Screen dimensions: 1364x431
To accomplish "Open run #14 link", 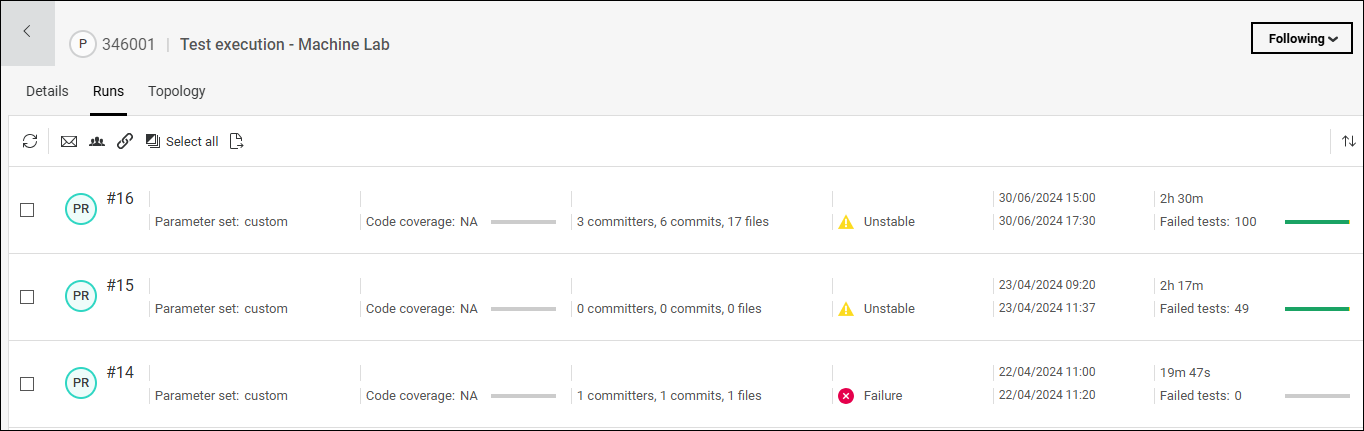I will (120, 373).
